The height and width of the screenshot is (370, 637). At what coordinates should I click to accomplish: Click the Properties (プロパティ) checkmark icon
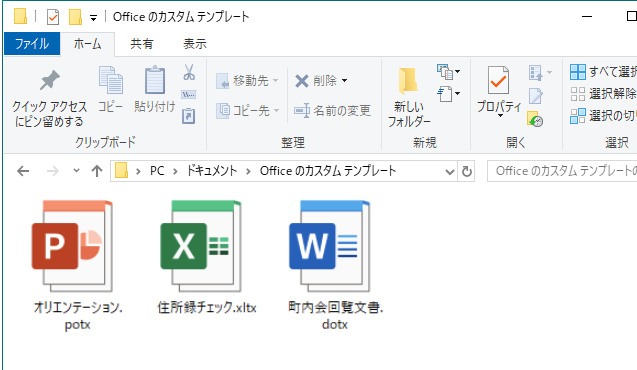click(x=498, y=80)
